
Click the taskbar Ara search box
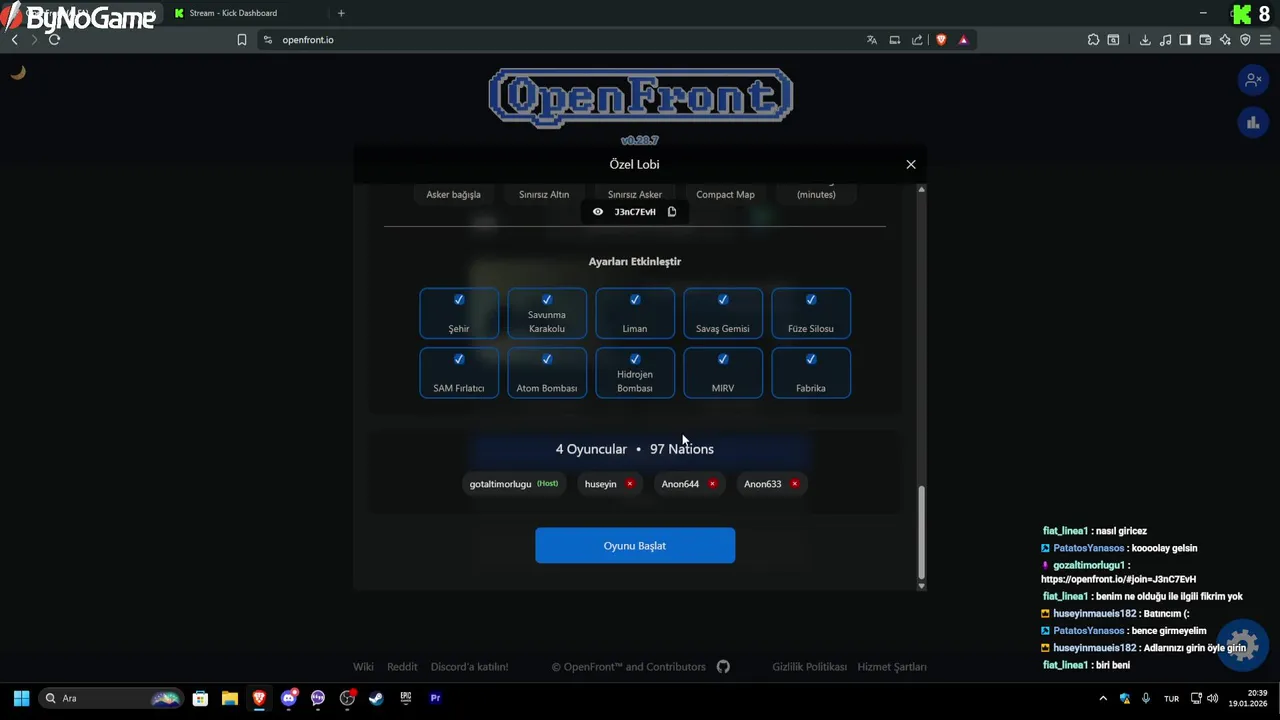coord(111,698)
